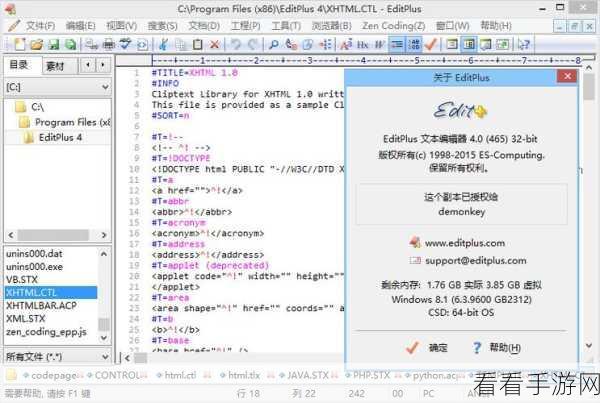Click the Copy toolbar icon
The width and height of the screenshot is (600, 403).
(x=180, y=44)
